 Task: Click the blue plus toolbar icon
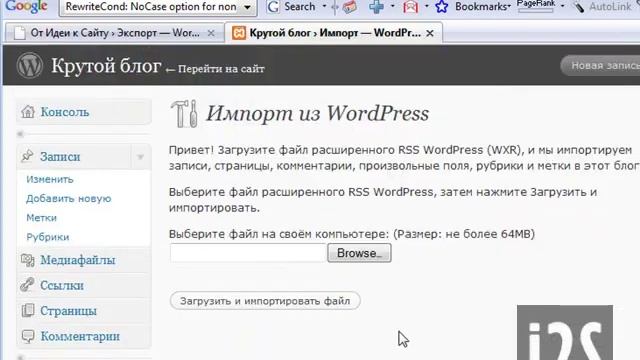click(376, 7)
